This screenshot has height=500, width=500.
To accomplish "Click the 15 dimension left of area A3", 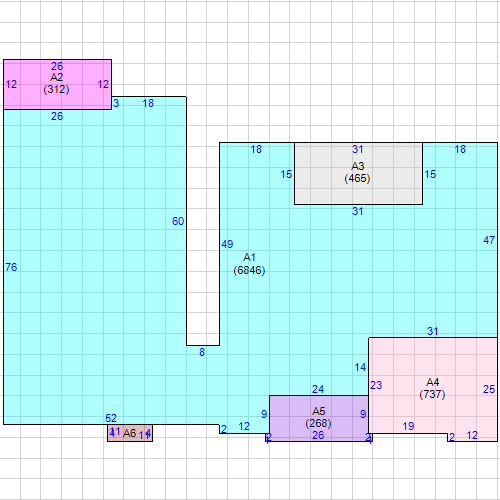I will [x=286, y=174].
